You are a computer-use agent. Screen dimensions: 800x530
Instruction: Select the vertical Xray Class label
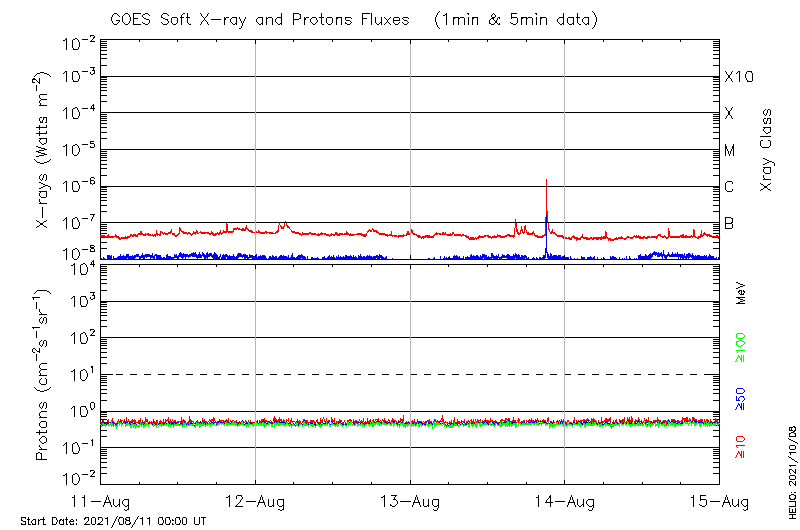(x=767, y=152)
